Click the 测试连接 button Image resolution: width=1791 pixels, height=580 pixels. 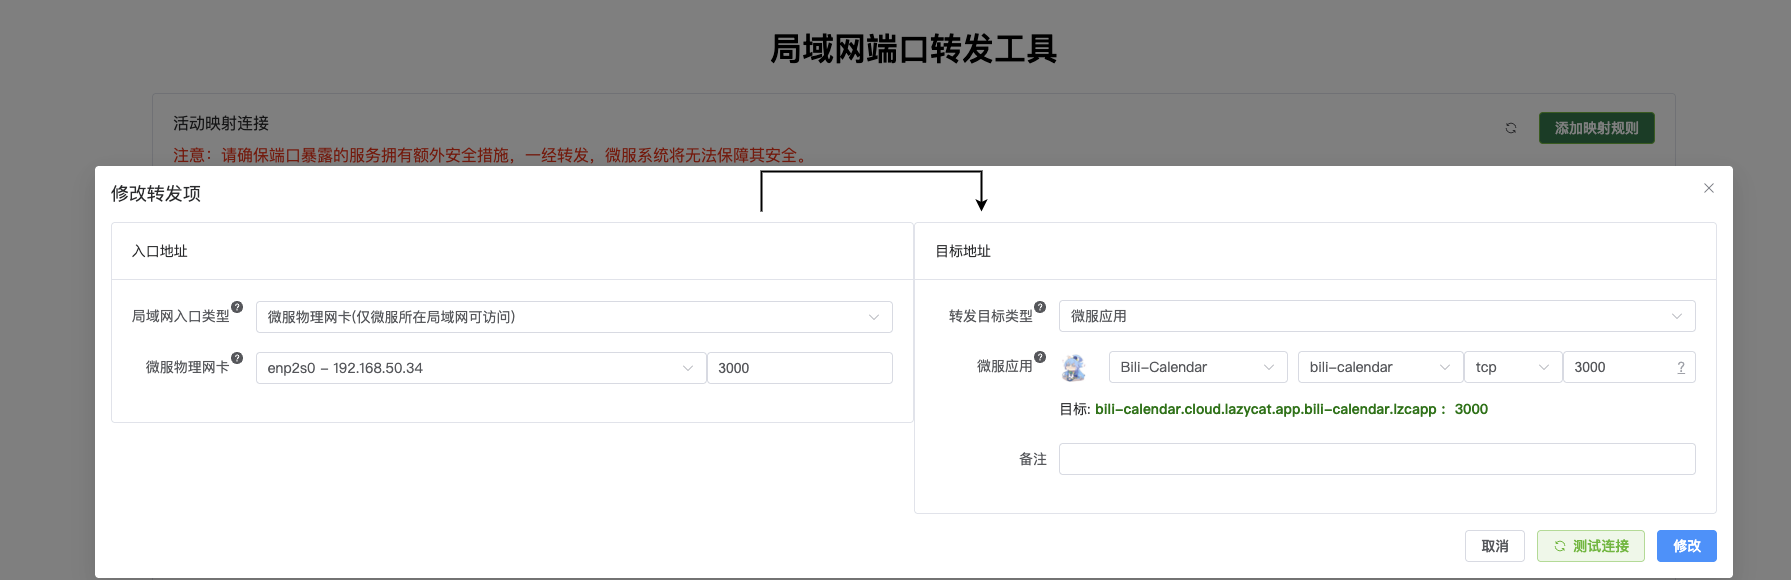pos(1591,546)
